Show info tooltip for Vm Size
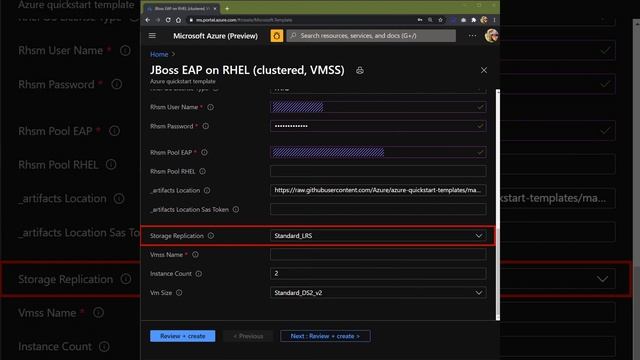This screenshot has height=360, width=640. click(179, 293)
